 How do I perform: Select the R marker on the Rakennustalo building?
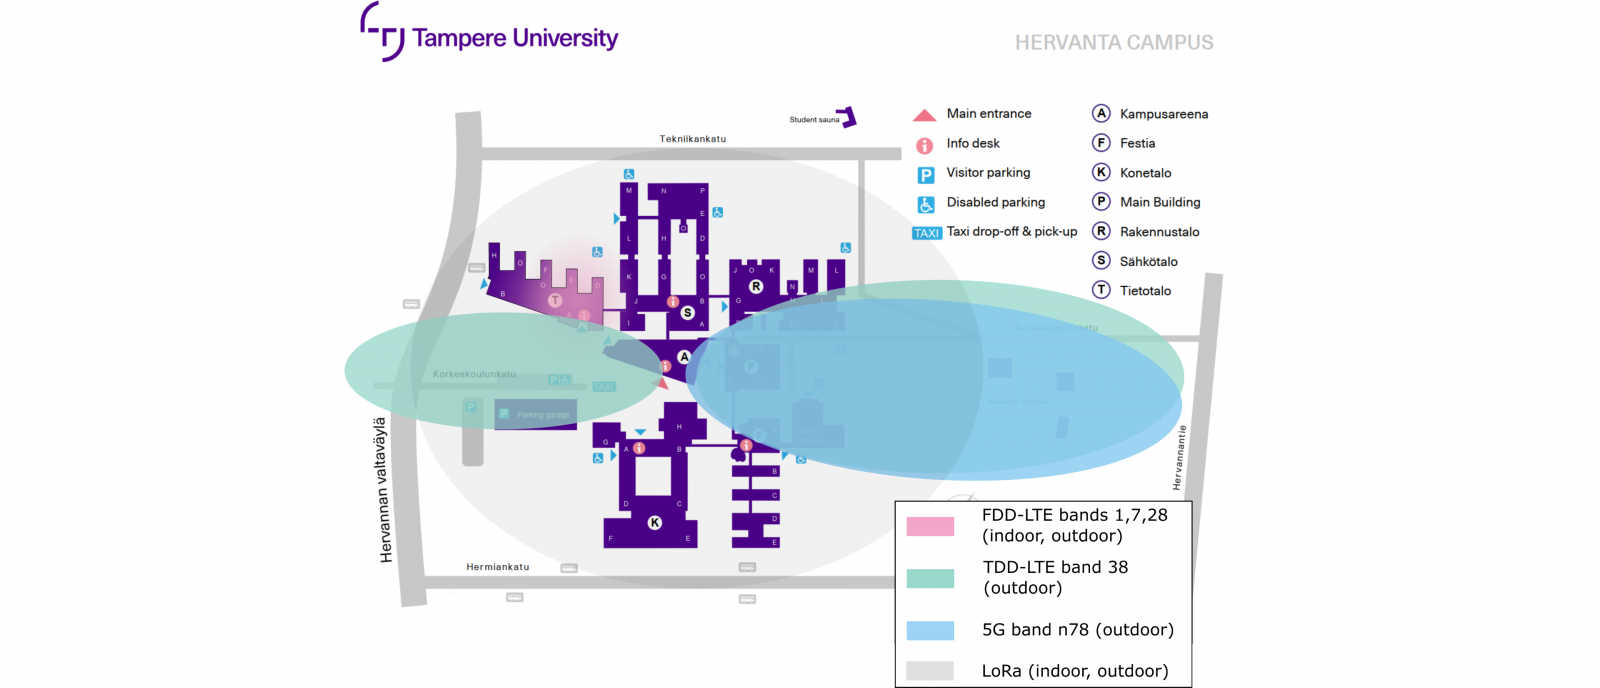(756, 287)
